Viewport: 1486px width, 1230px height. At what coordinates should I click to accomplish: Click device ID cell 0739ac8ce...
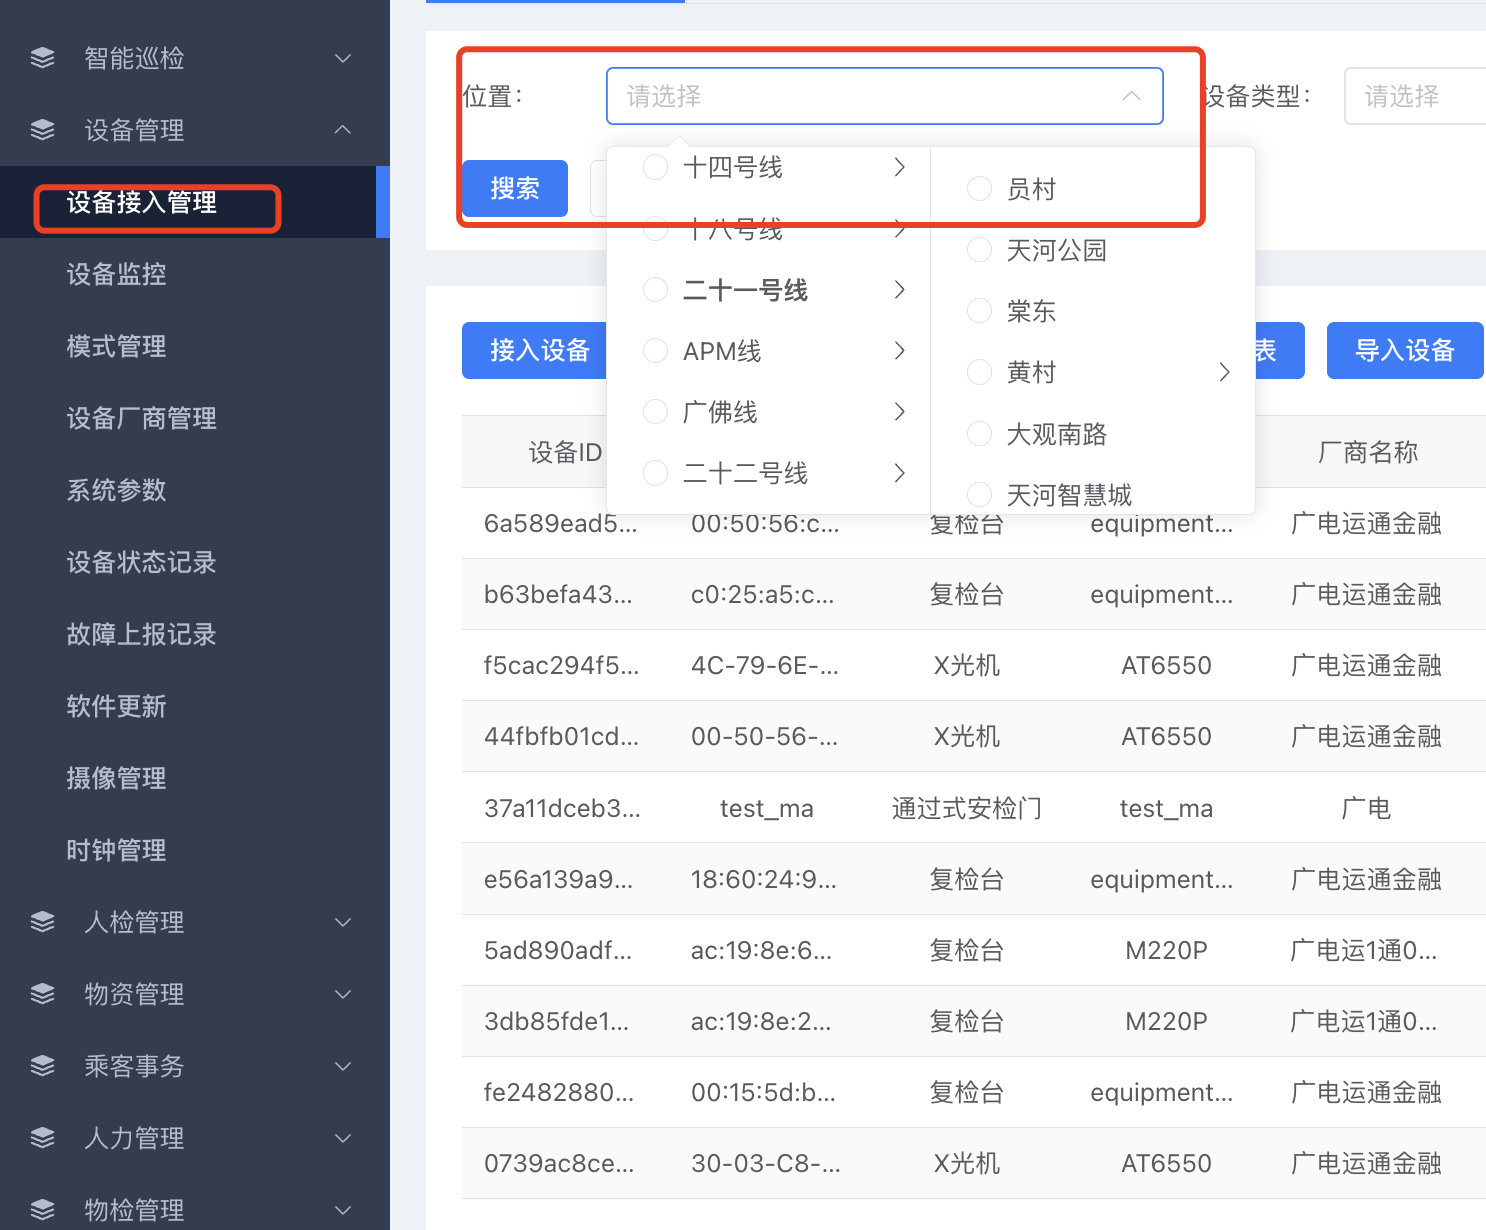559,1163
